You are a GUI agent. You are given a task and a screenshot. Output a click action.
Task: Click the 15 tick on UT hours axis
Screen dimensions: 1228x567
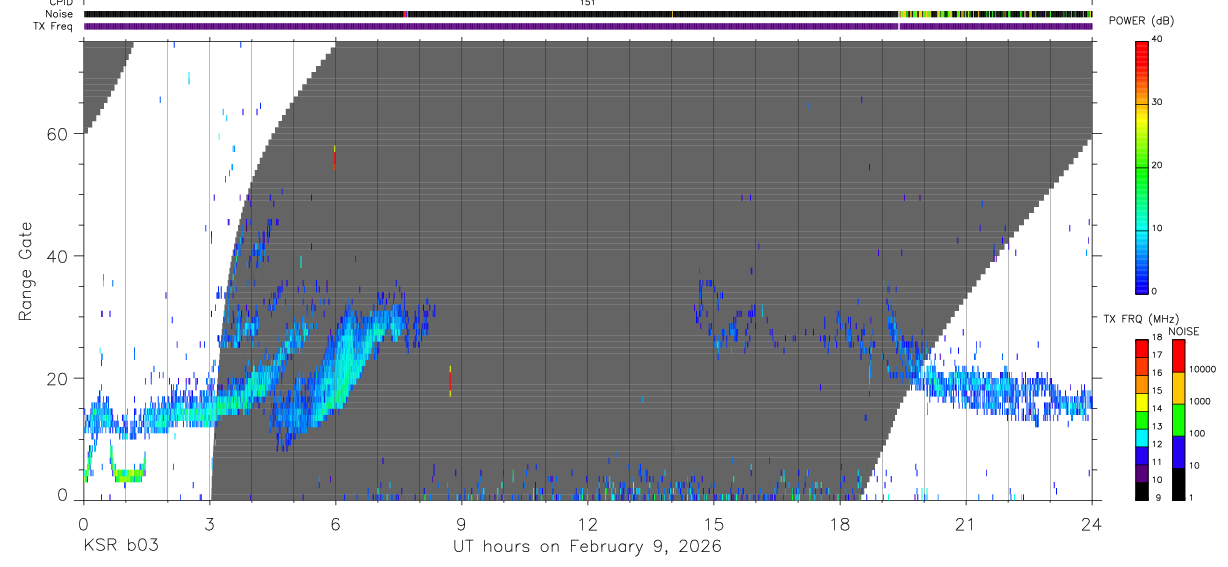point(714,524)
